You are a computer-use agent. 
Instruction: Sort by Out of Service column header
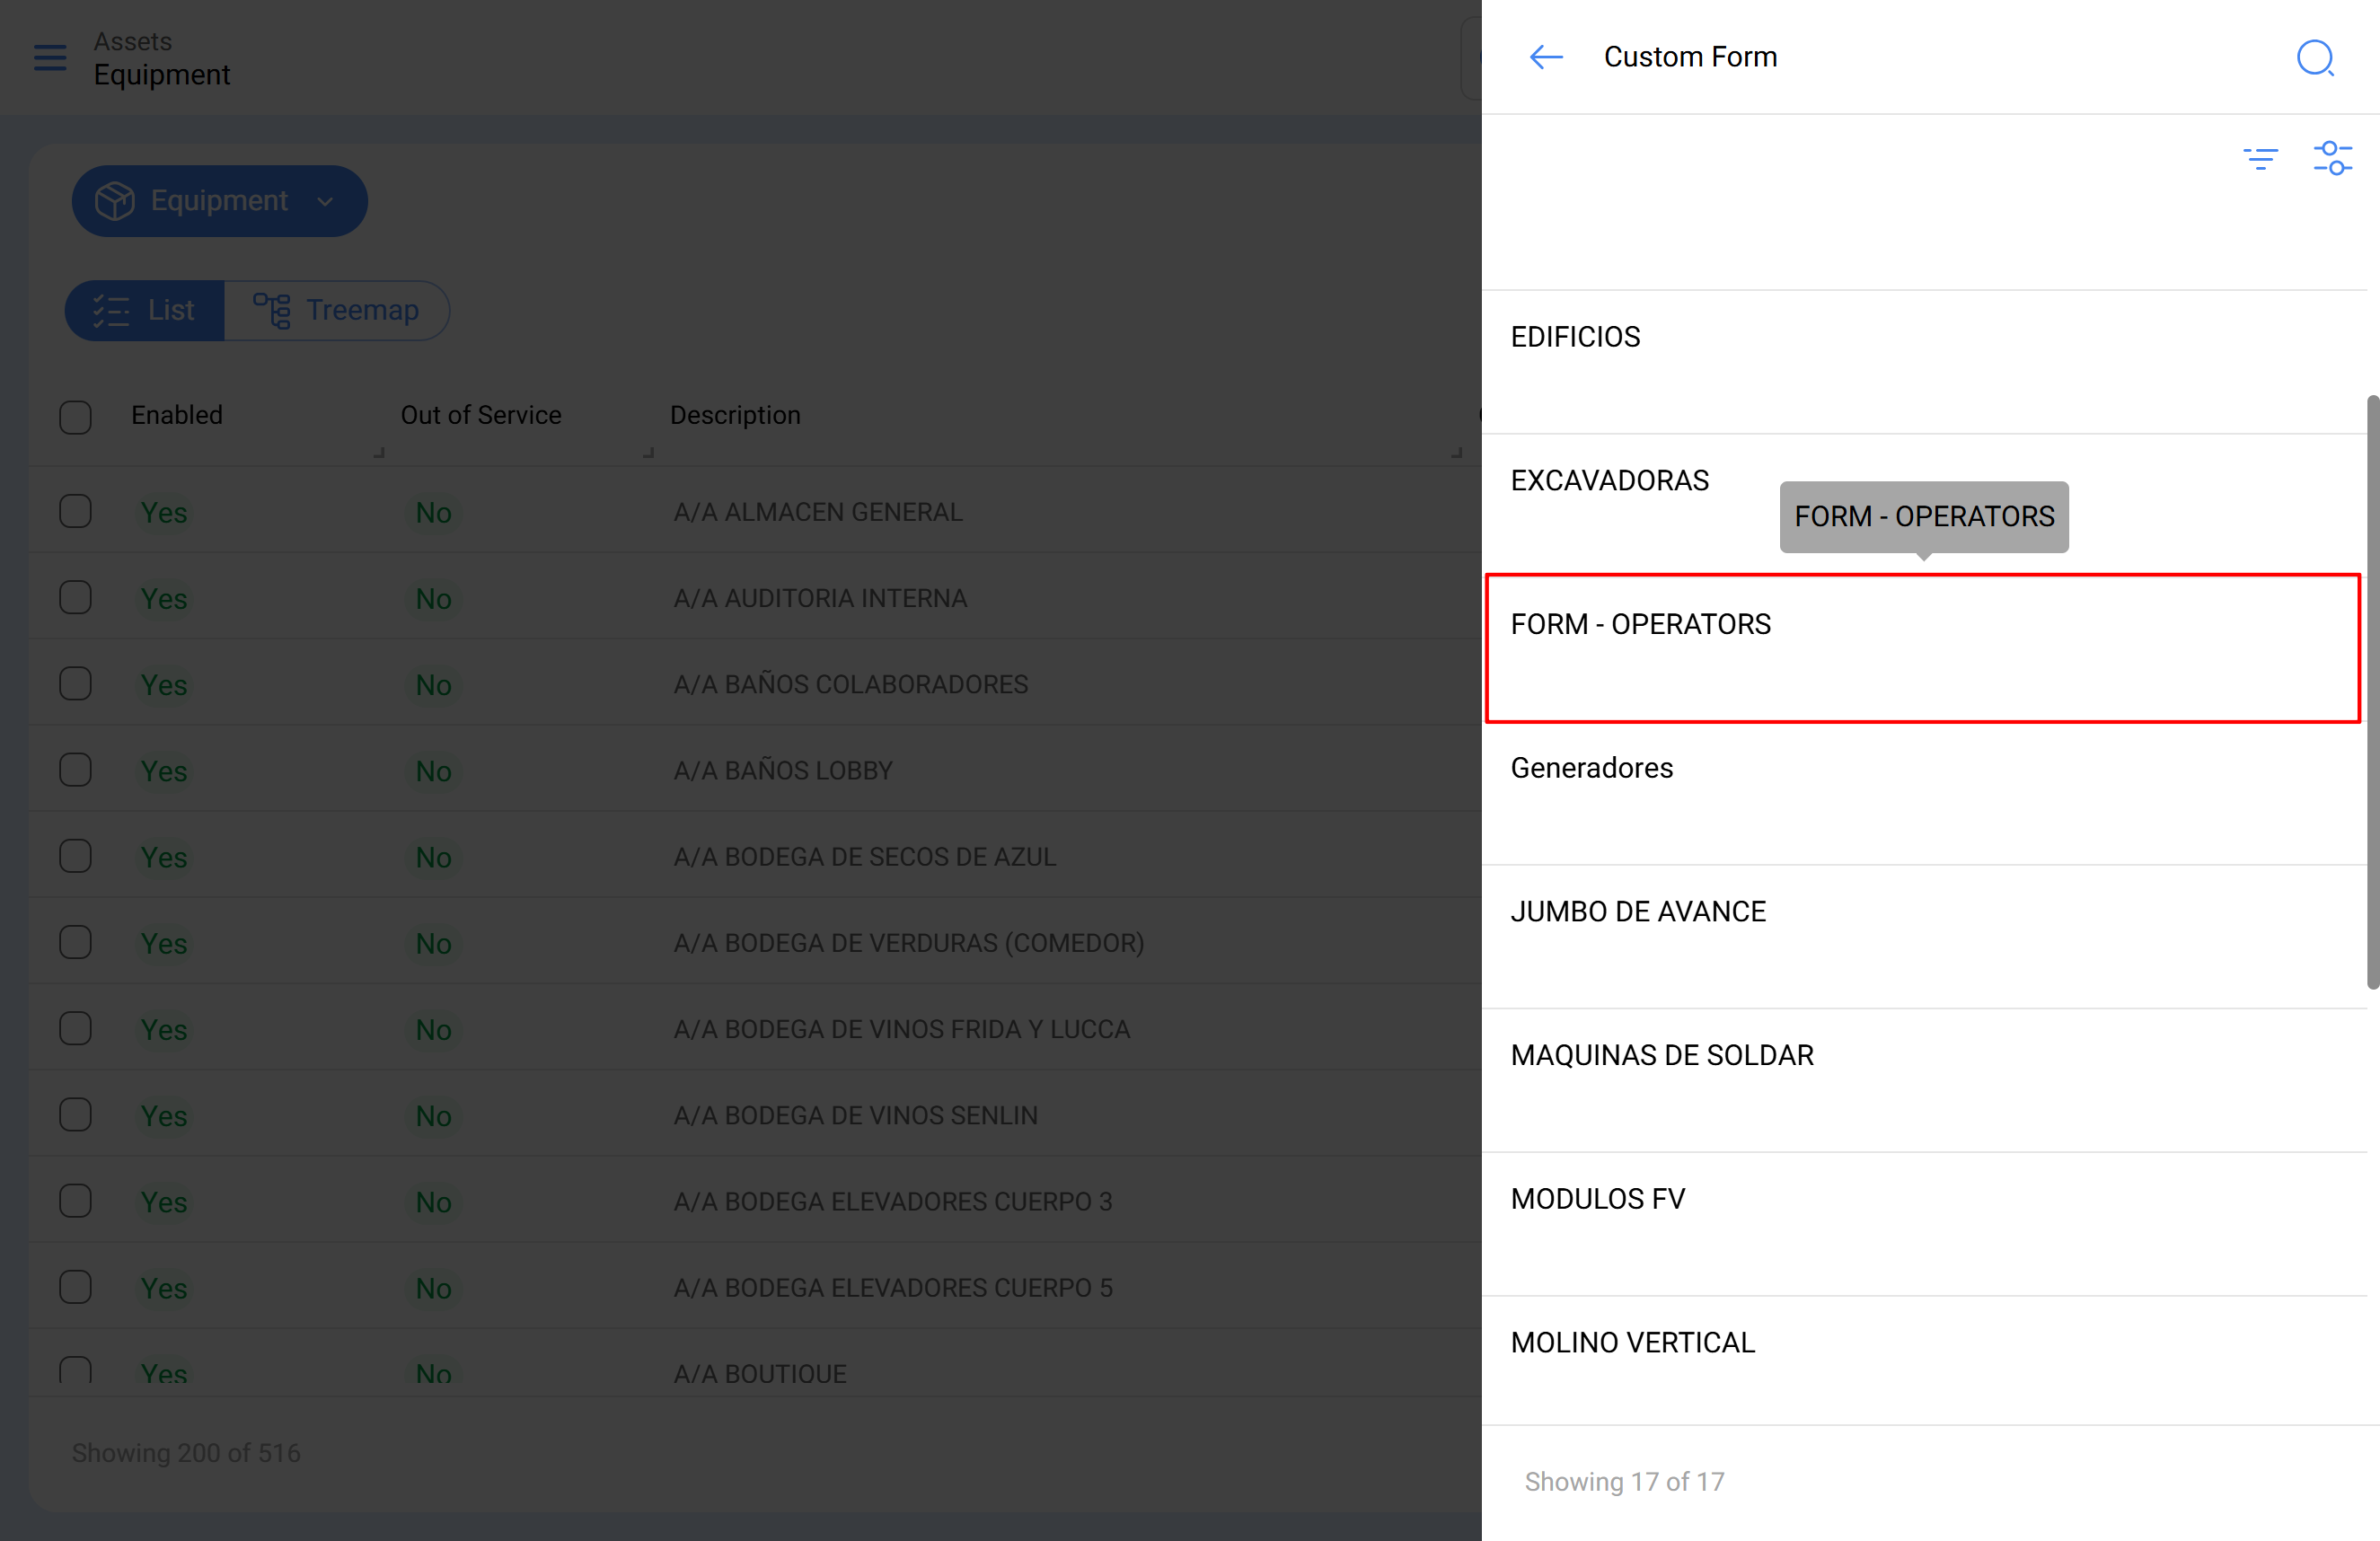pos(480,415)
